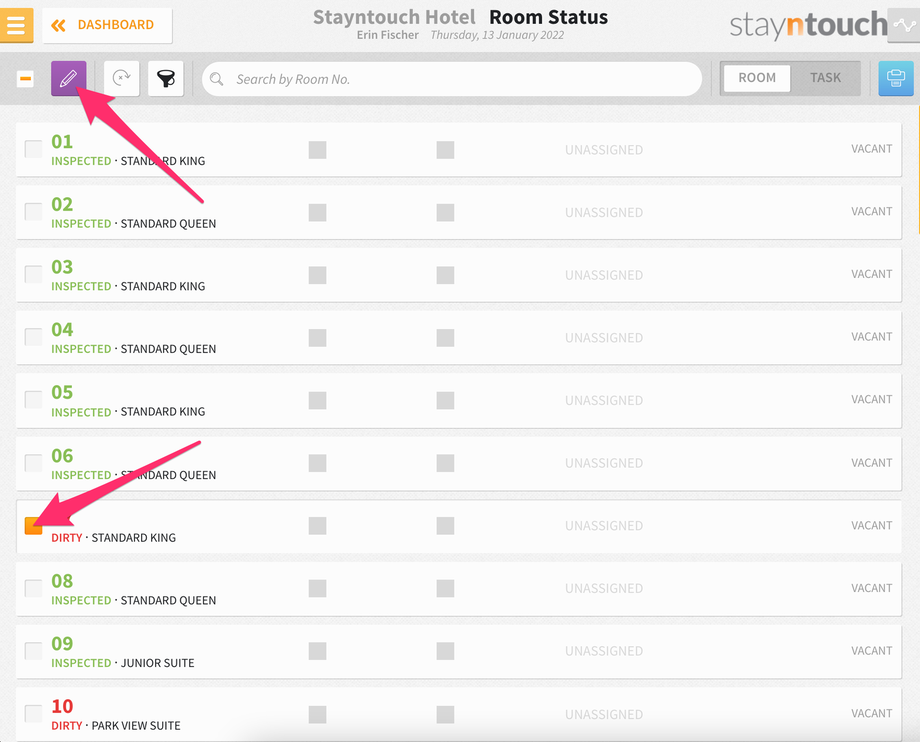Switch to the ROOM view tab
The width and height of the screenshot is (920, 742).
click(757, 78)
